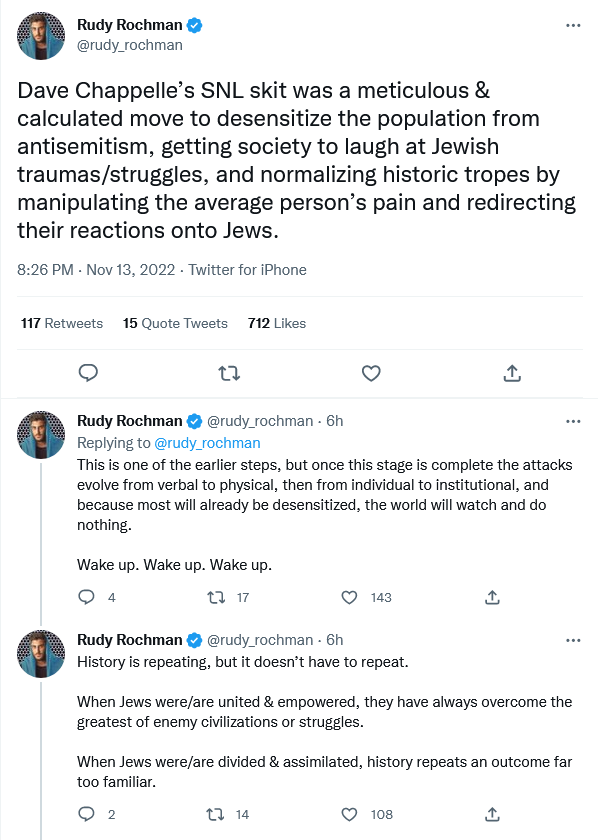
Task: Open the 712 Likes list
Action: [x=276, y=323]
